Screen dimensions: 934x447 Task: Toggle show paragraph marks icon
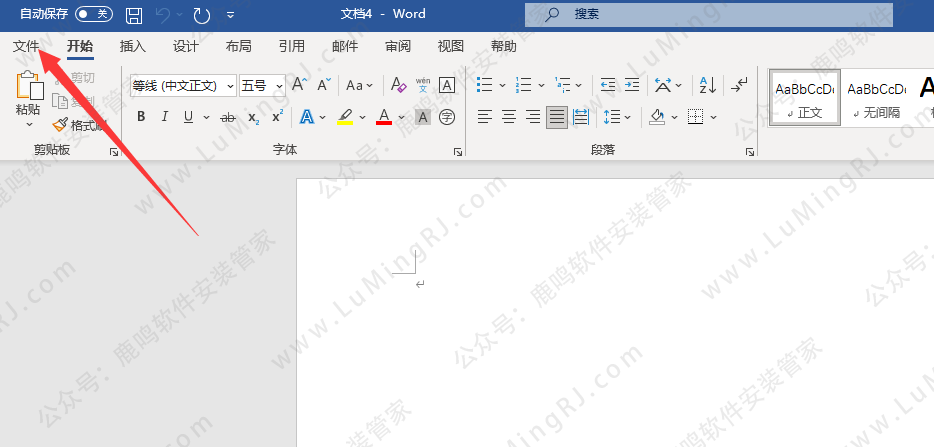739,85
